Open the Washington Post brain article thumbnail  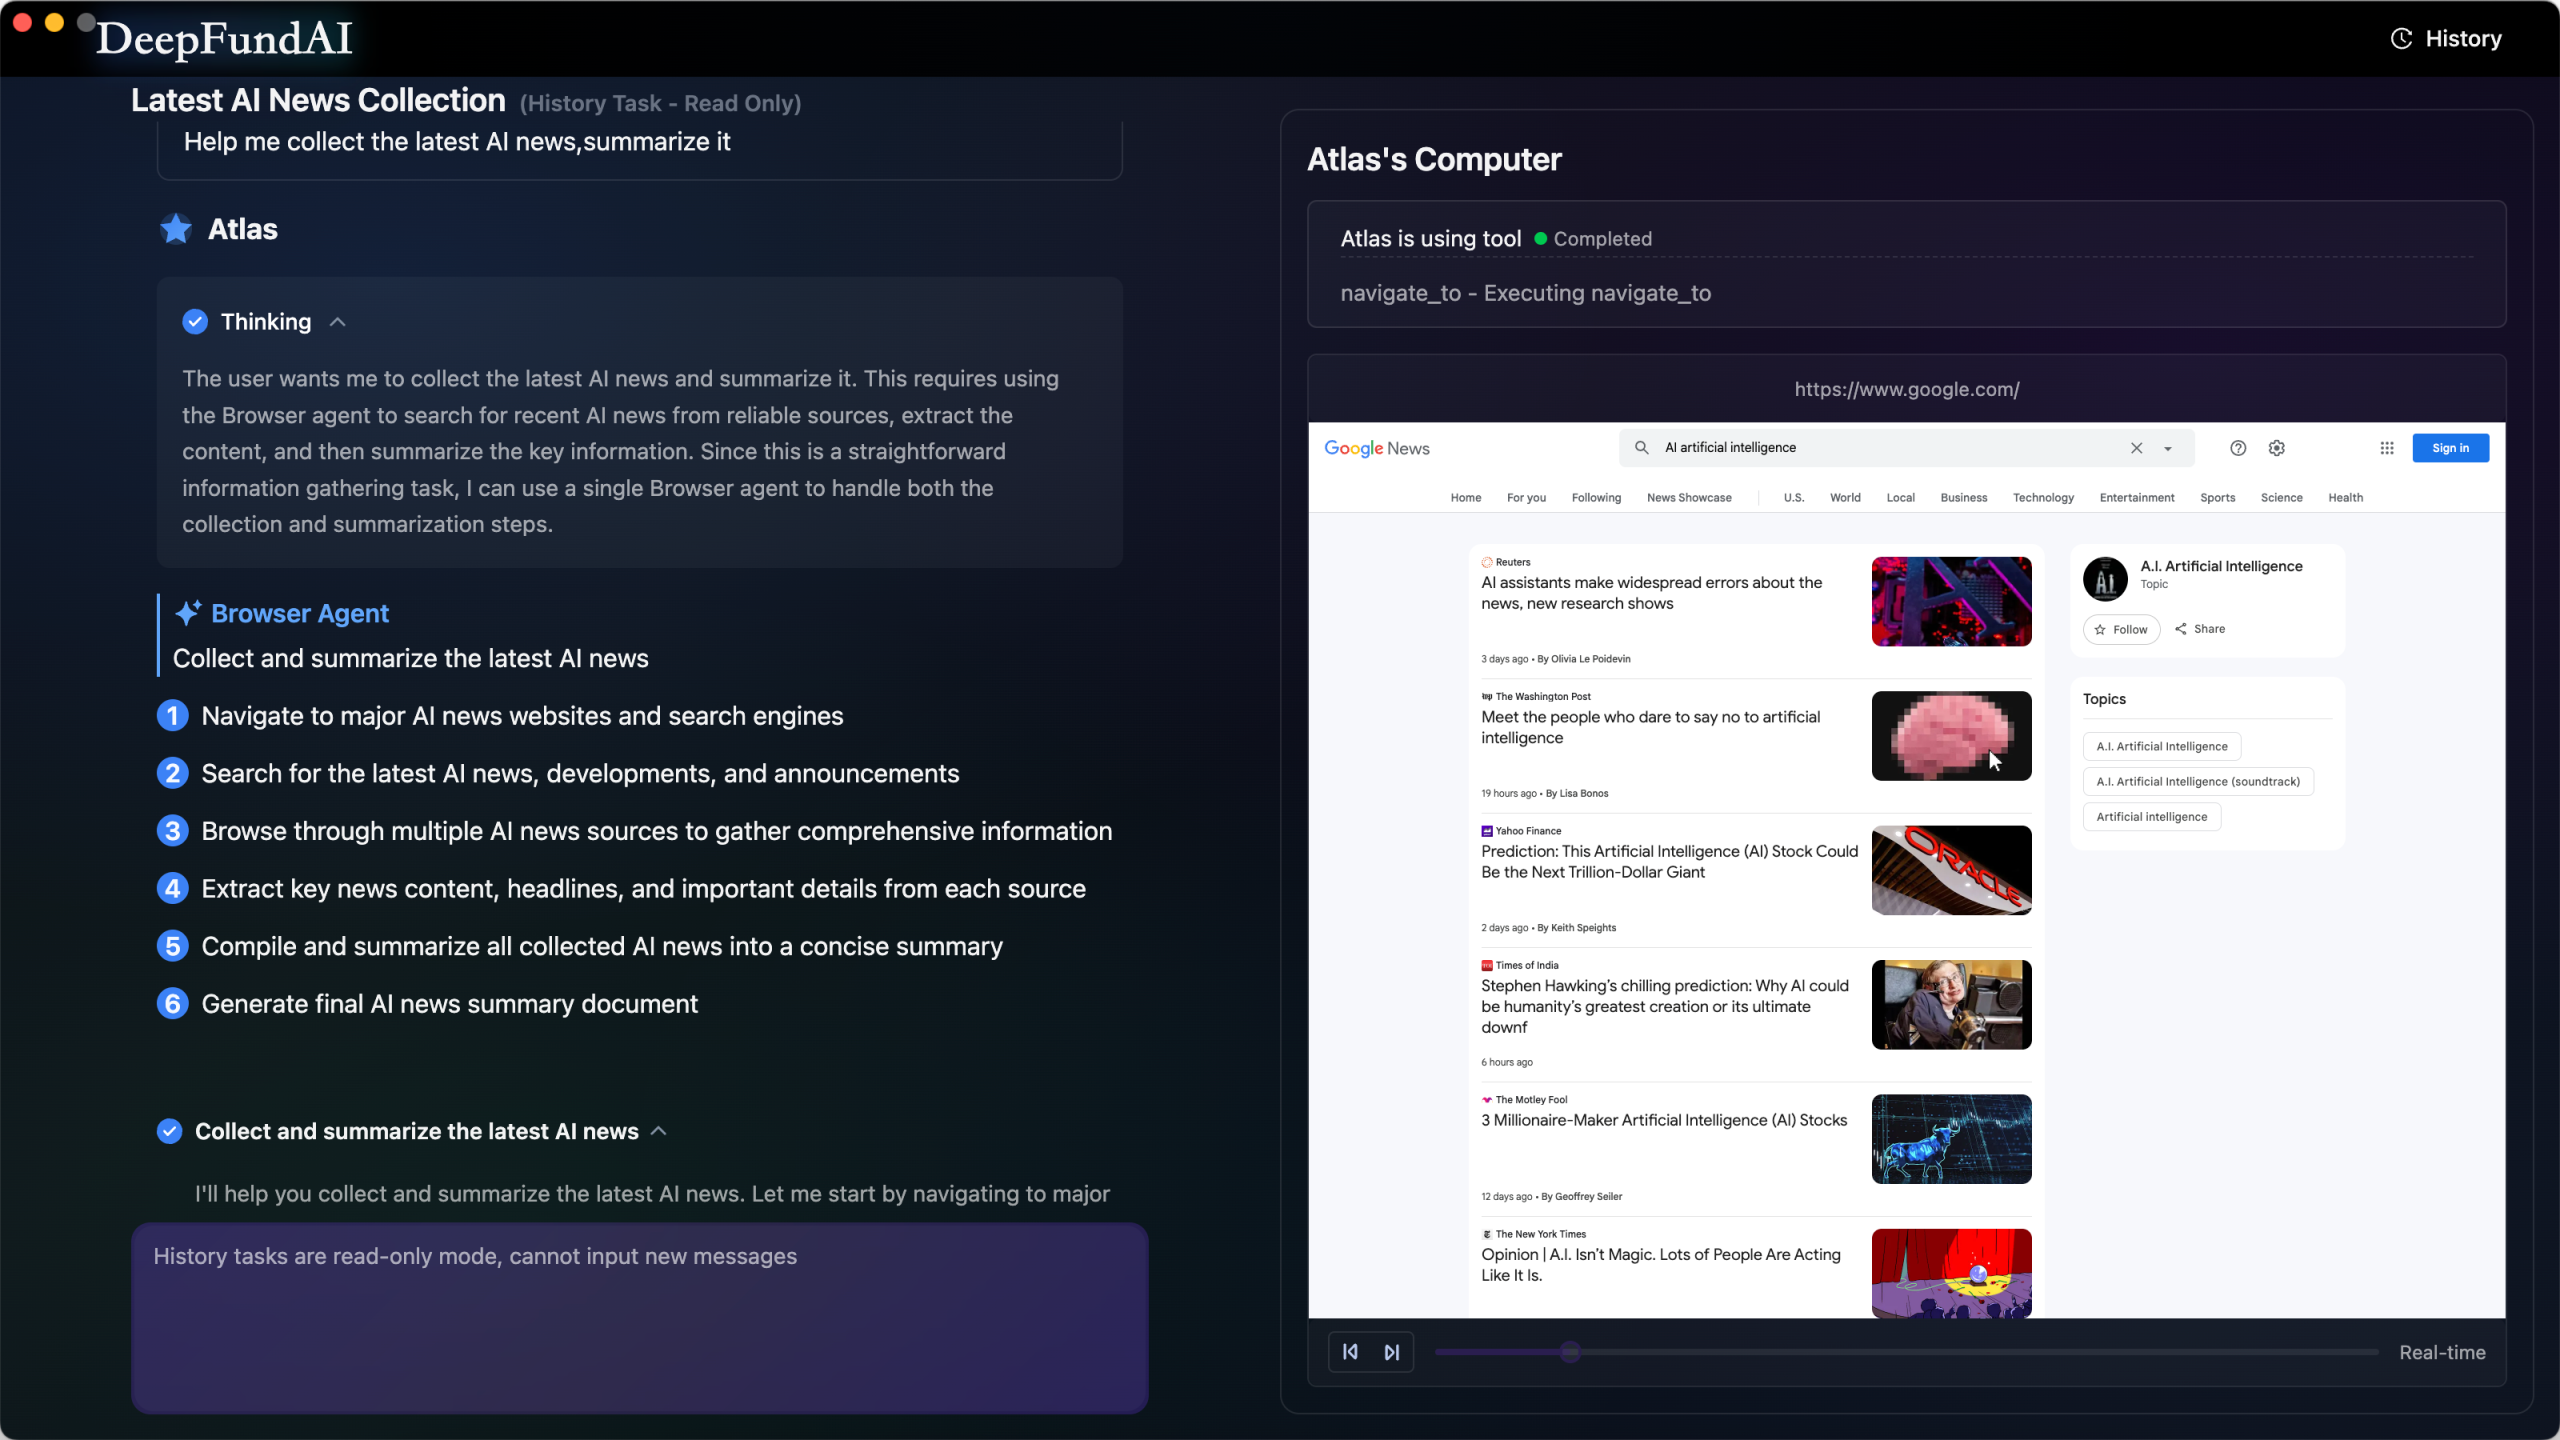tap(1950, 735)
